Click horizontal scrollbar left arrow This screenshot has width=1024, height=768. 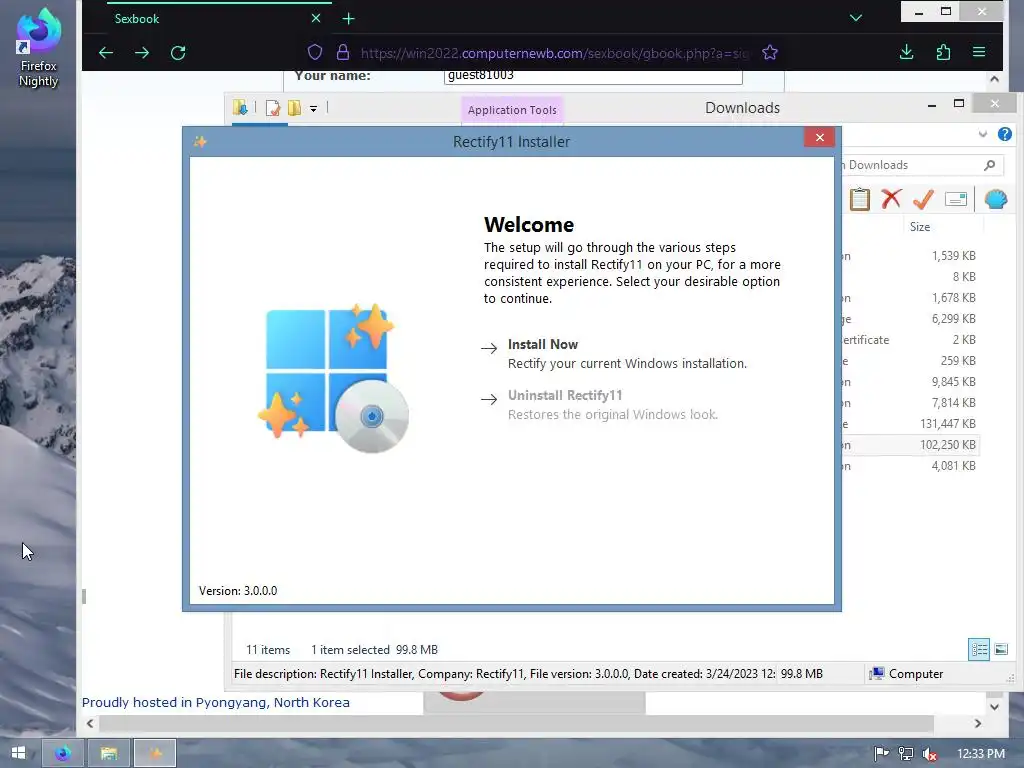point(90,724)
